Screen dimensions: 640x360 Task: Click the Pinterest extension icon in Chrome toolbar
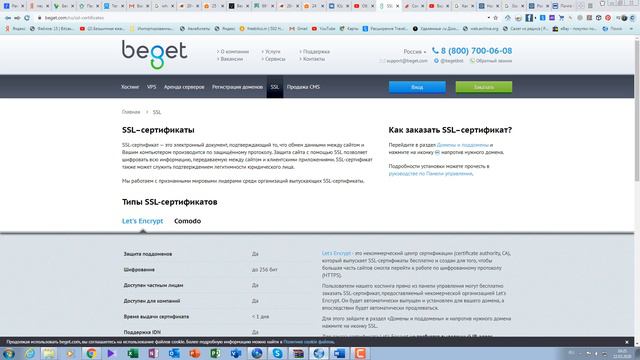click(608, 18)
